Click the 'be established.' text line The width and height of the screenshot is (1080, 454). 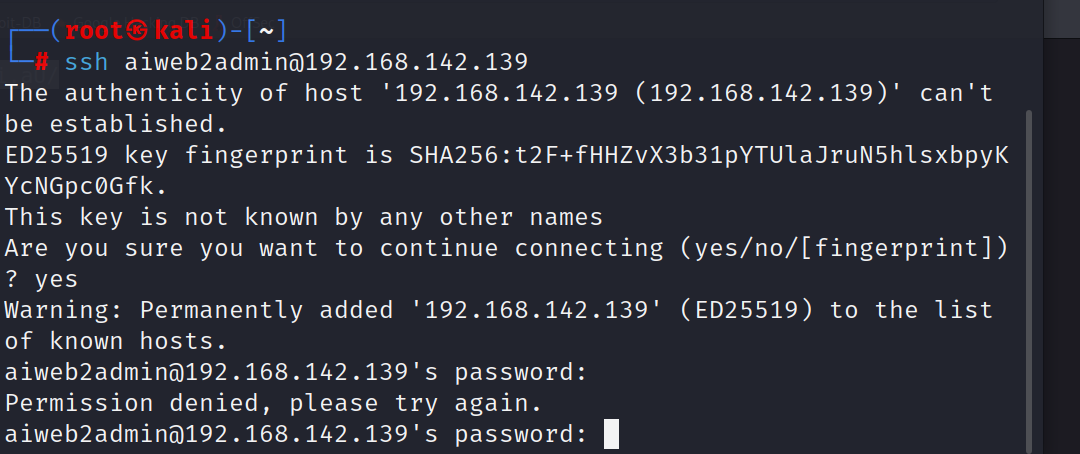116,125
